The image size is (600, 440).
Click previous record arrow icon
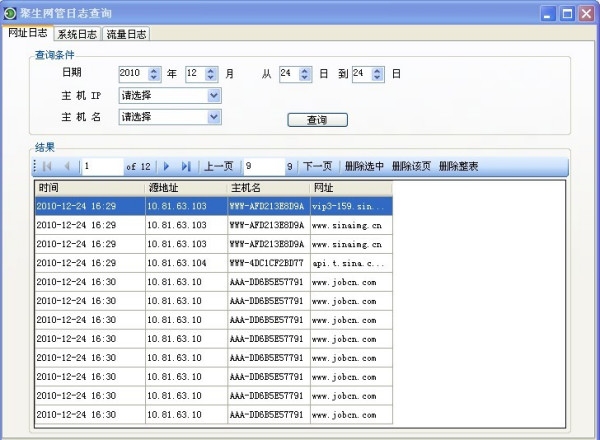pos(67,166)
